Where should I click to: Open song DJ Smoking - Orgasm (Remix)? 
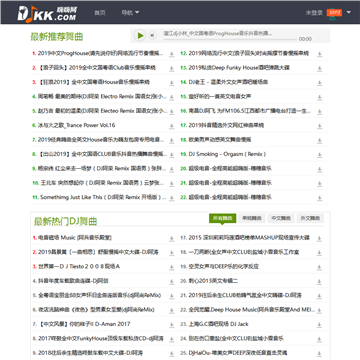tap(227, 154)
